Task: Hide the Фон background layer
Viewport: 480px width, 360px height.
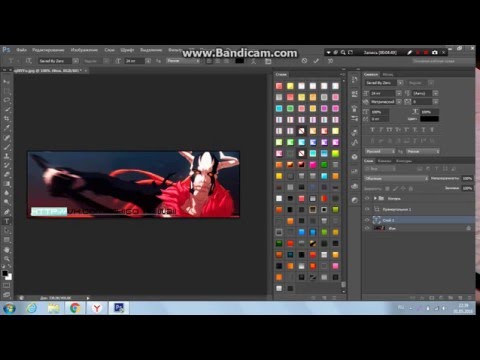Action: pyautogui.click(x=367, y=228)
